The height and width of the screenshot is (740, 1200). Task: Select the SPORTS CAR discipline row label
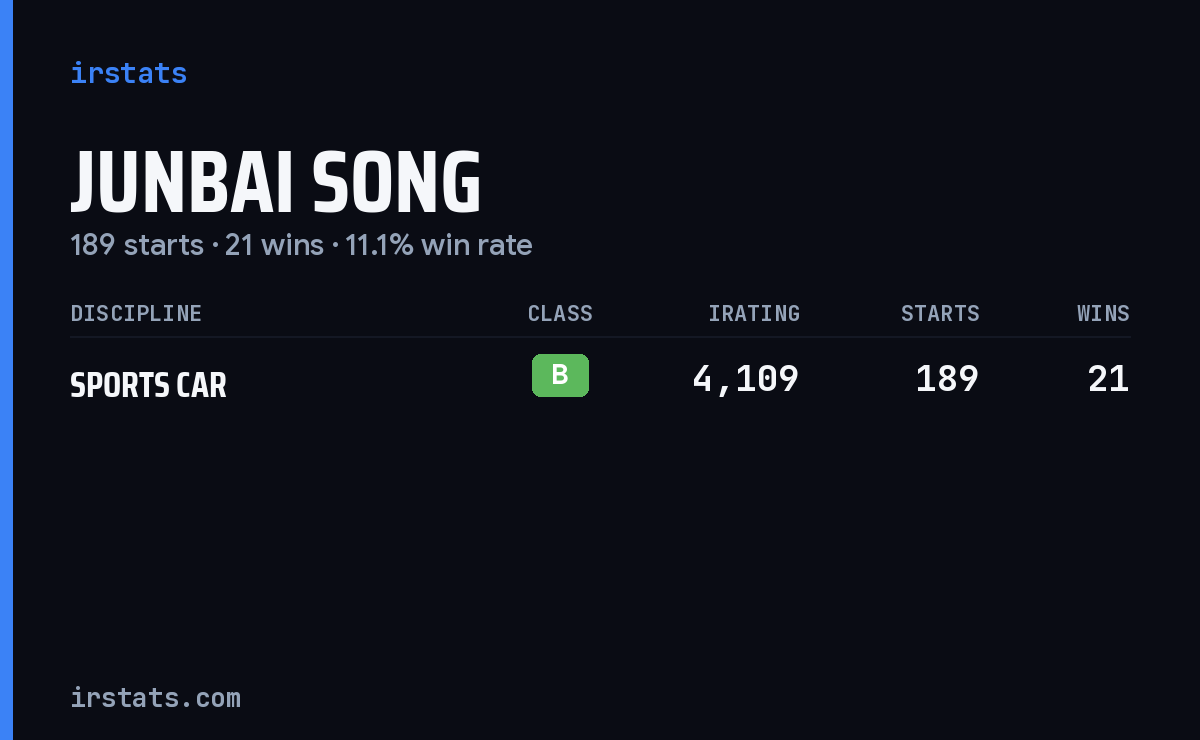[148, 385]
